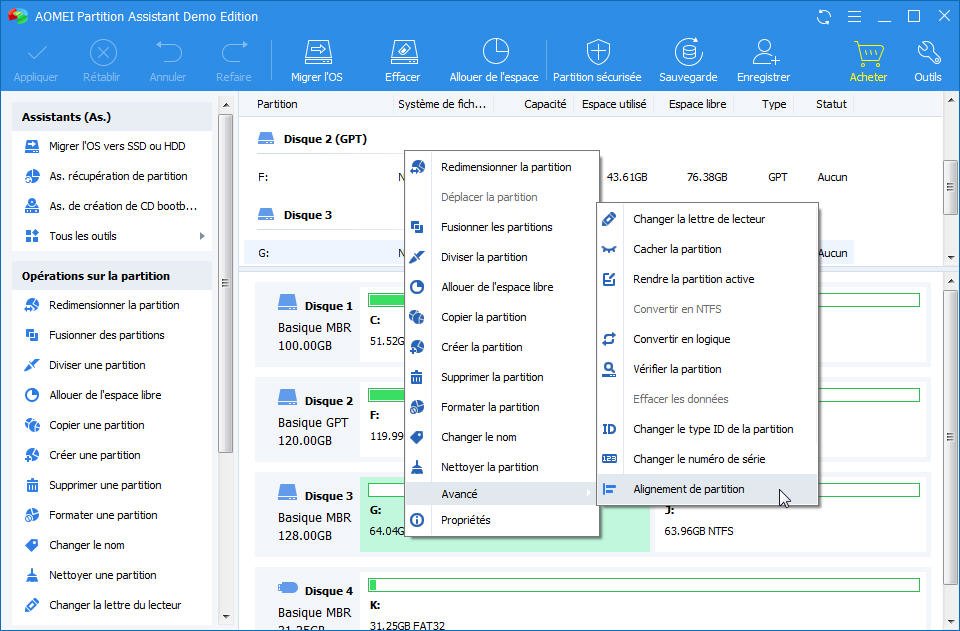The height and width of the screenshot is (631, 960).
Task: Launch Allouer de l'espace from toolbar
Action: click(494, 60)
